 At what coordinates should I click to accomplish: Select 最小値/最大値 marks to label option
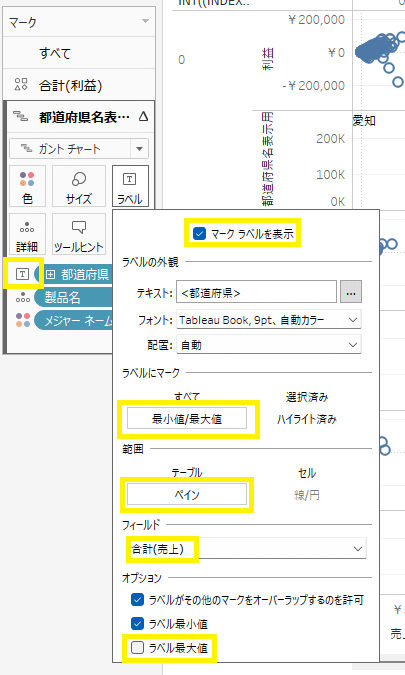tap(187, 418)
